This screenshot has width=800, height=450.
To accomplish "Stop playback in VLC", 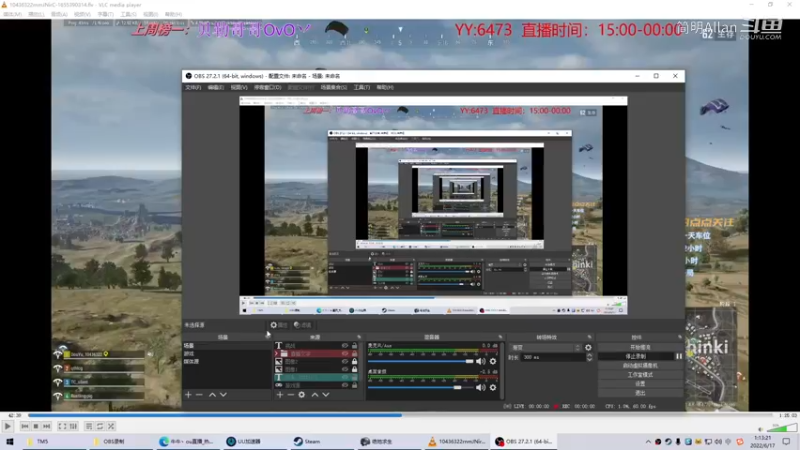I will (x=36, y=426).
